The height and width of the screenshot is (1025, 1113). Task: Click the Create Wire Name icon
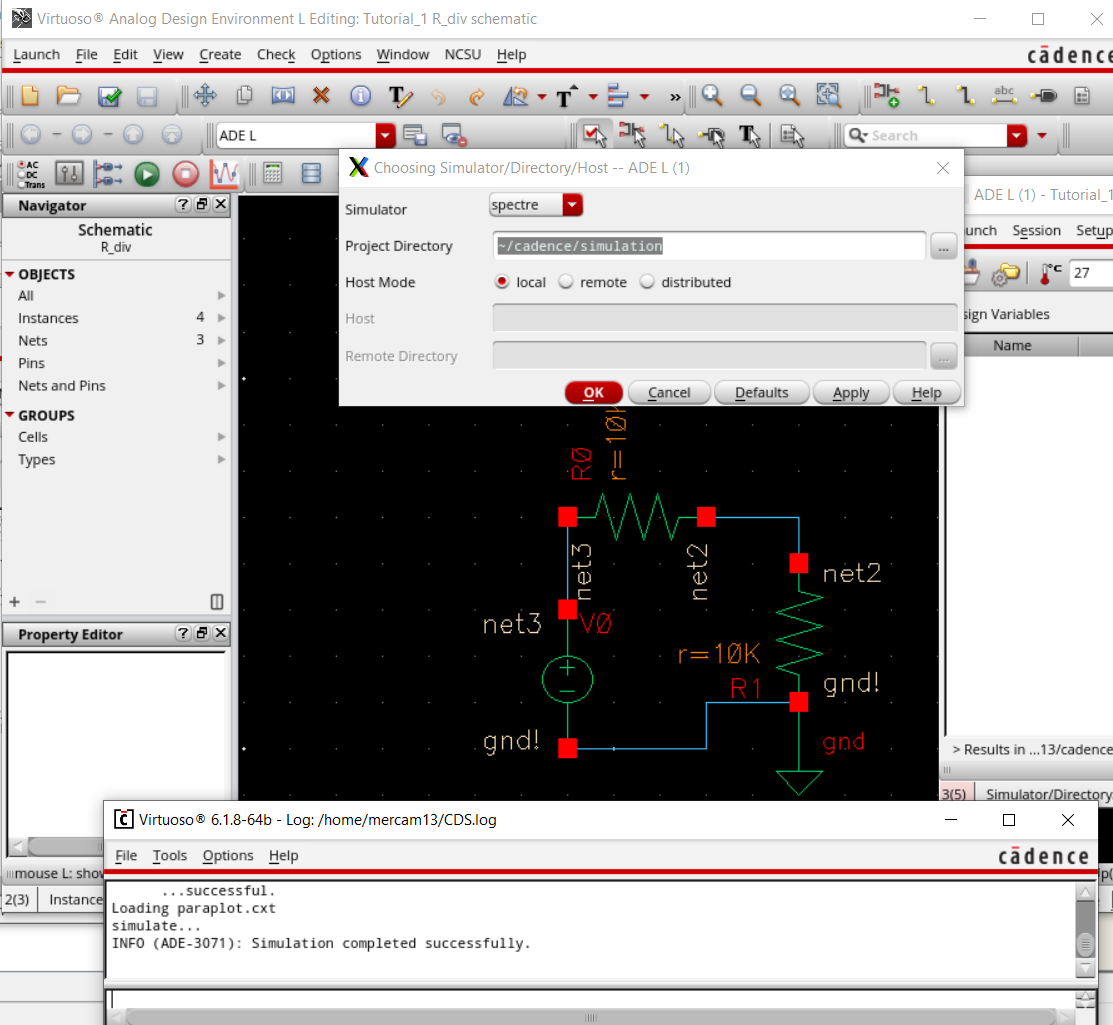point(1004,96)
